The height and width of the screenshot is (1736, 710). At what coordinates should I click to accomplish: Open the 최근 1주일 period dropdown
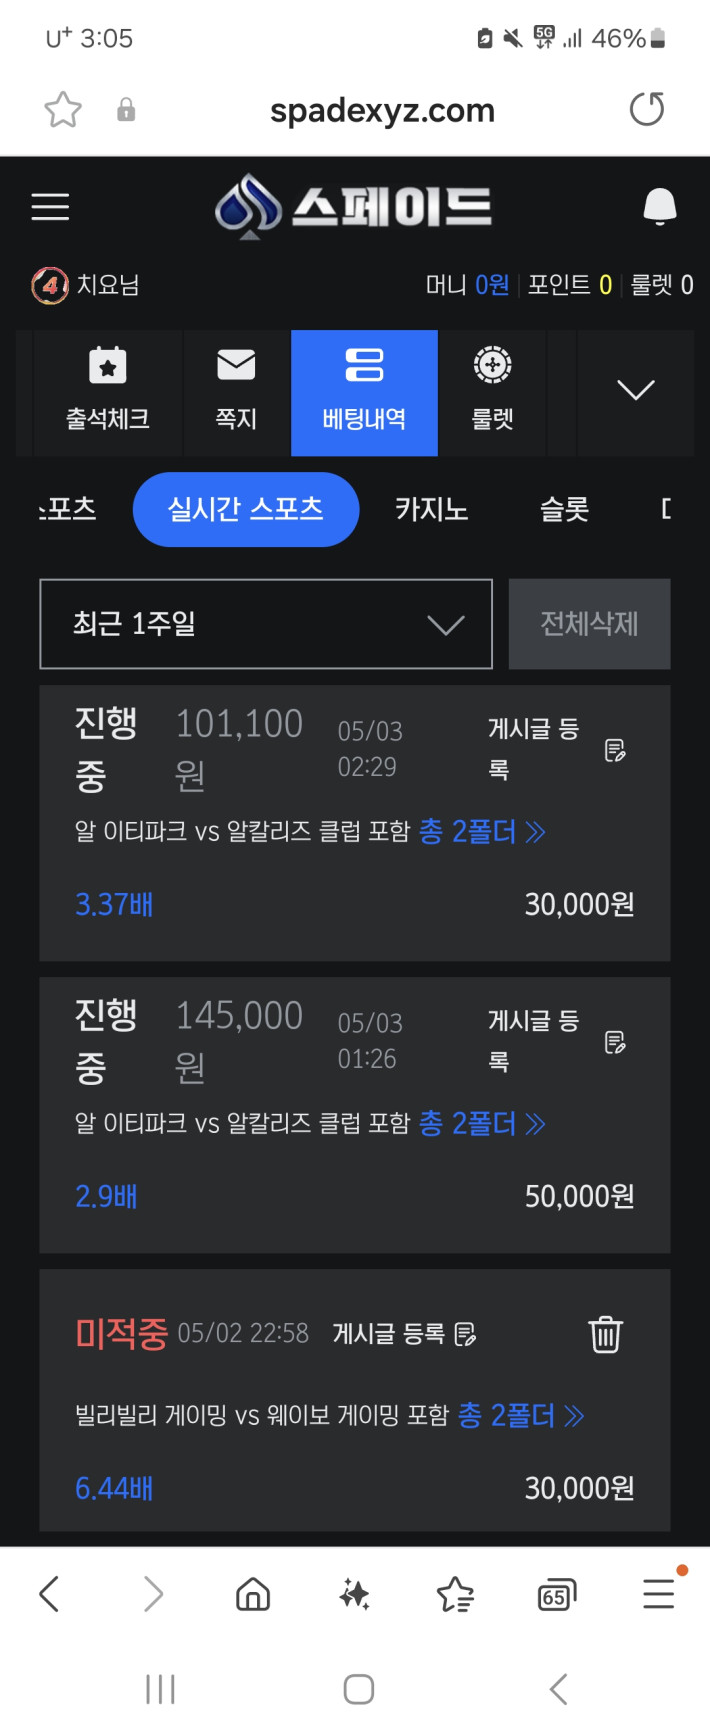pos(266,624)
